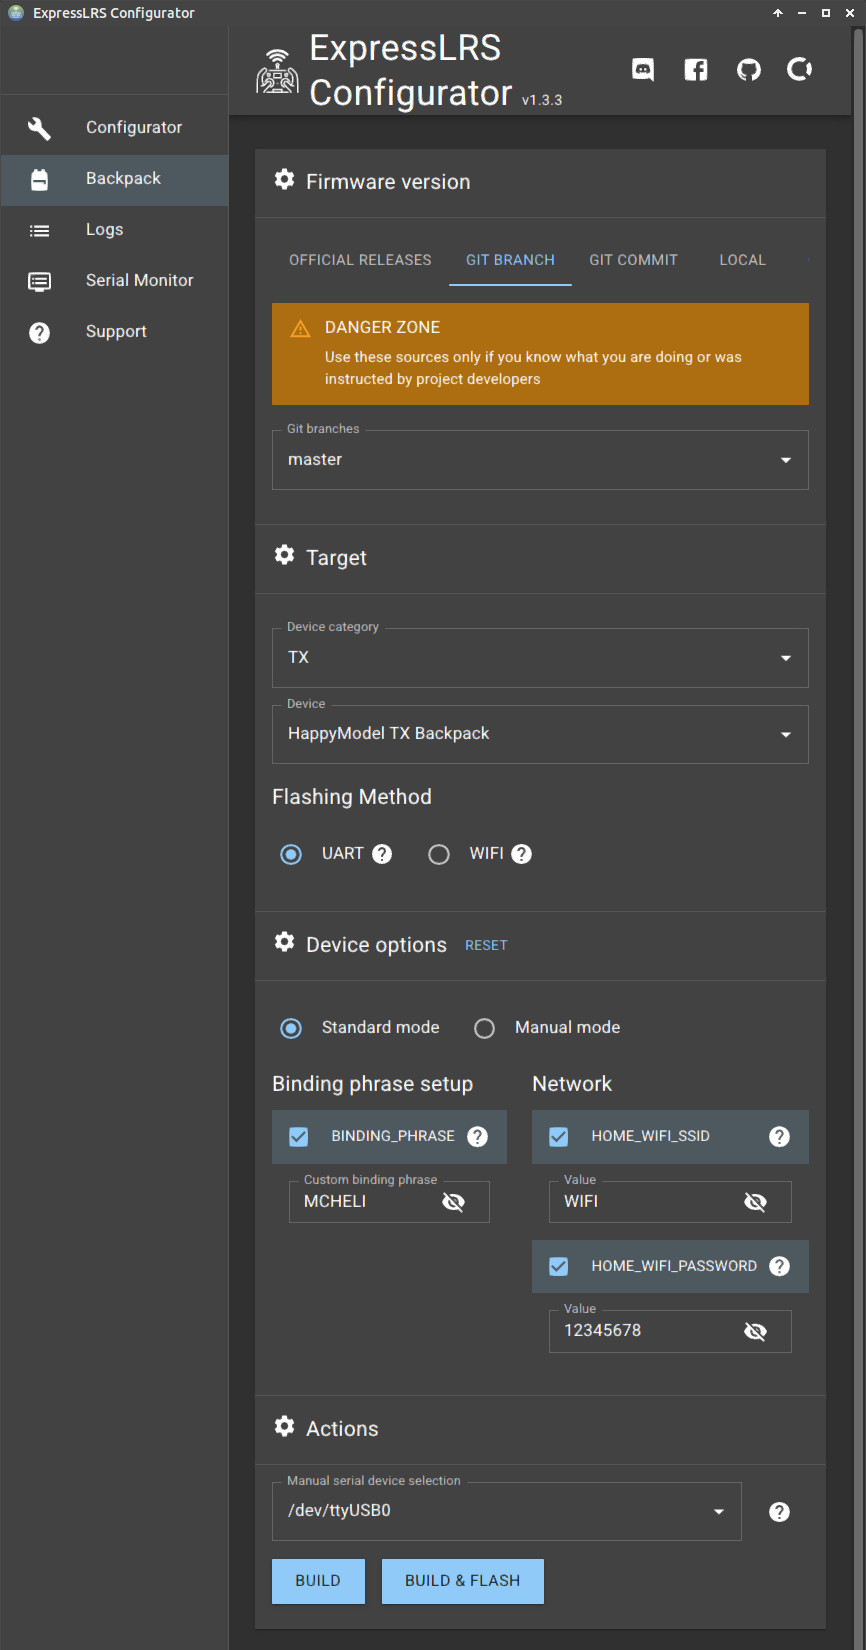The height and width of the screenshot is (1650, 866).
Task: Click help icon next to serial device selector
Action: (x=780, y=1512)
